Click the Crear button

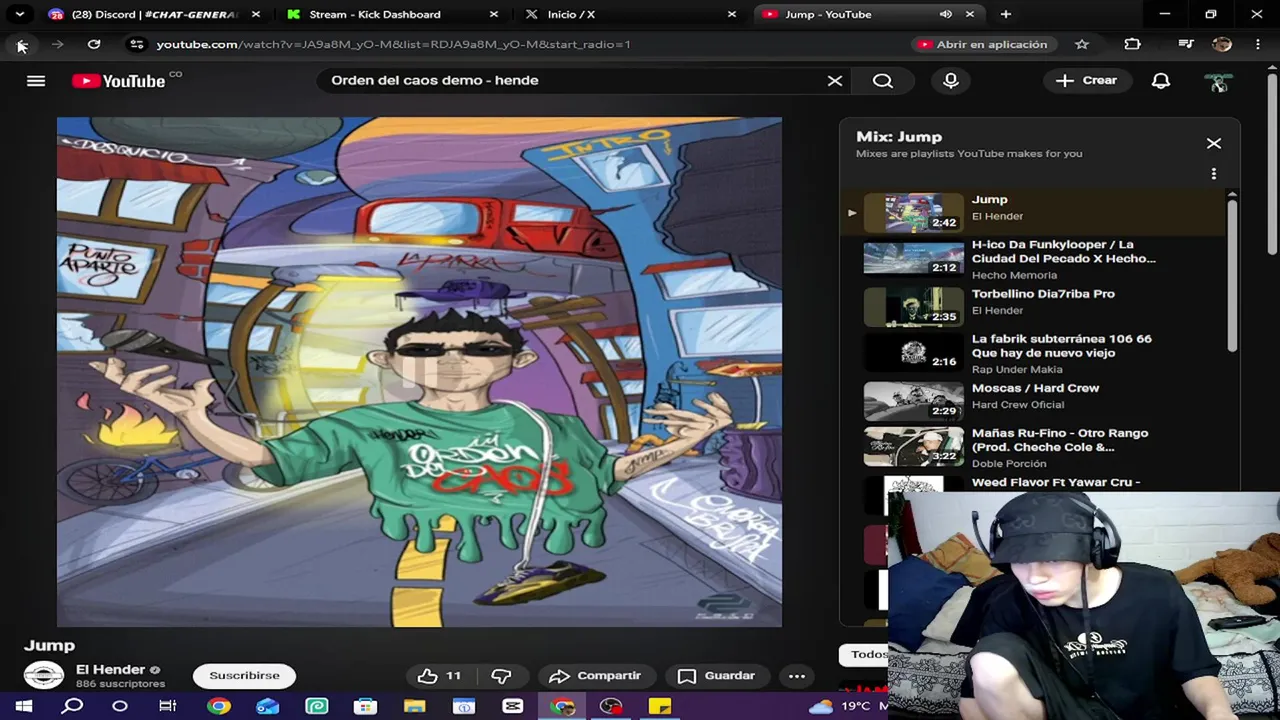pyautogui.click(x=1087, y=81)
